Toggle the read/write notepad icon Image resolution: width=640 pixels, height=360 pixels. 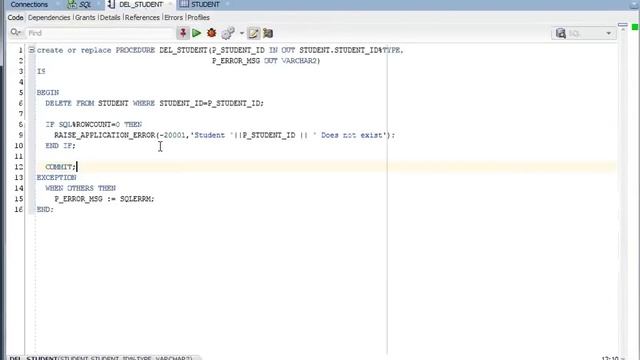pyautogui.click(x=253, y=33)
